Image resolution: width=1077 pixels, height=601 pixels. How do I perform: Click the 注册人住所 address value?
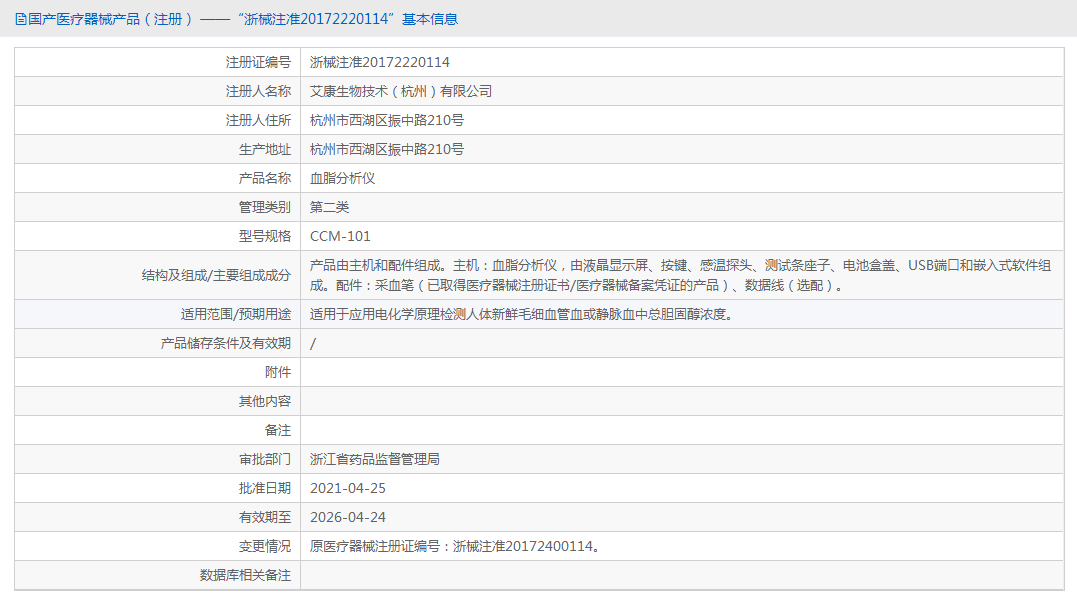pos(387,120)
